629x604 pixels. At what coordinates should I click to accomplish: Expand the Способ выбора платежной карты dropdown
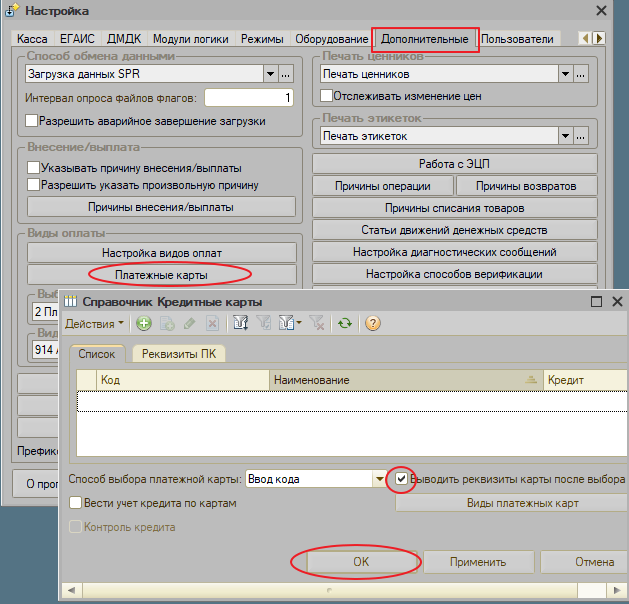point(379,479)
